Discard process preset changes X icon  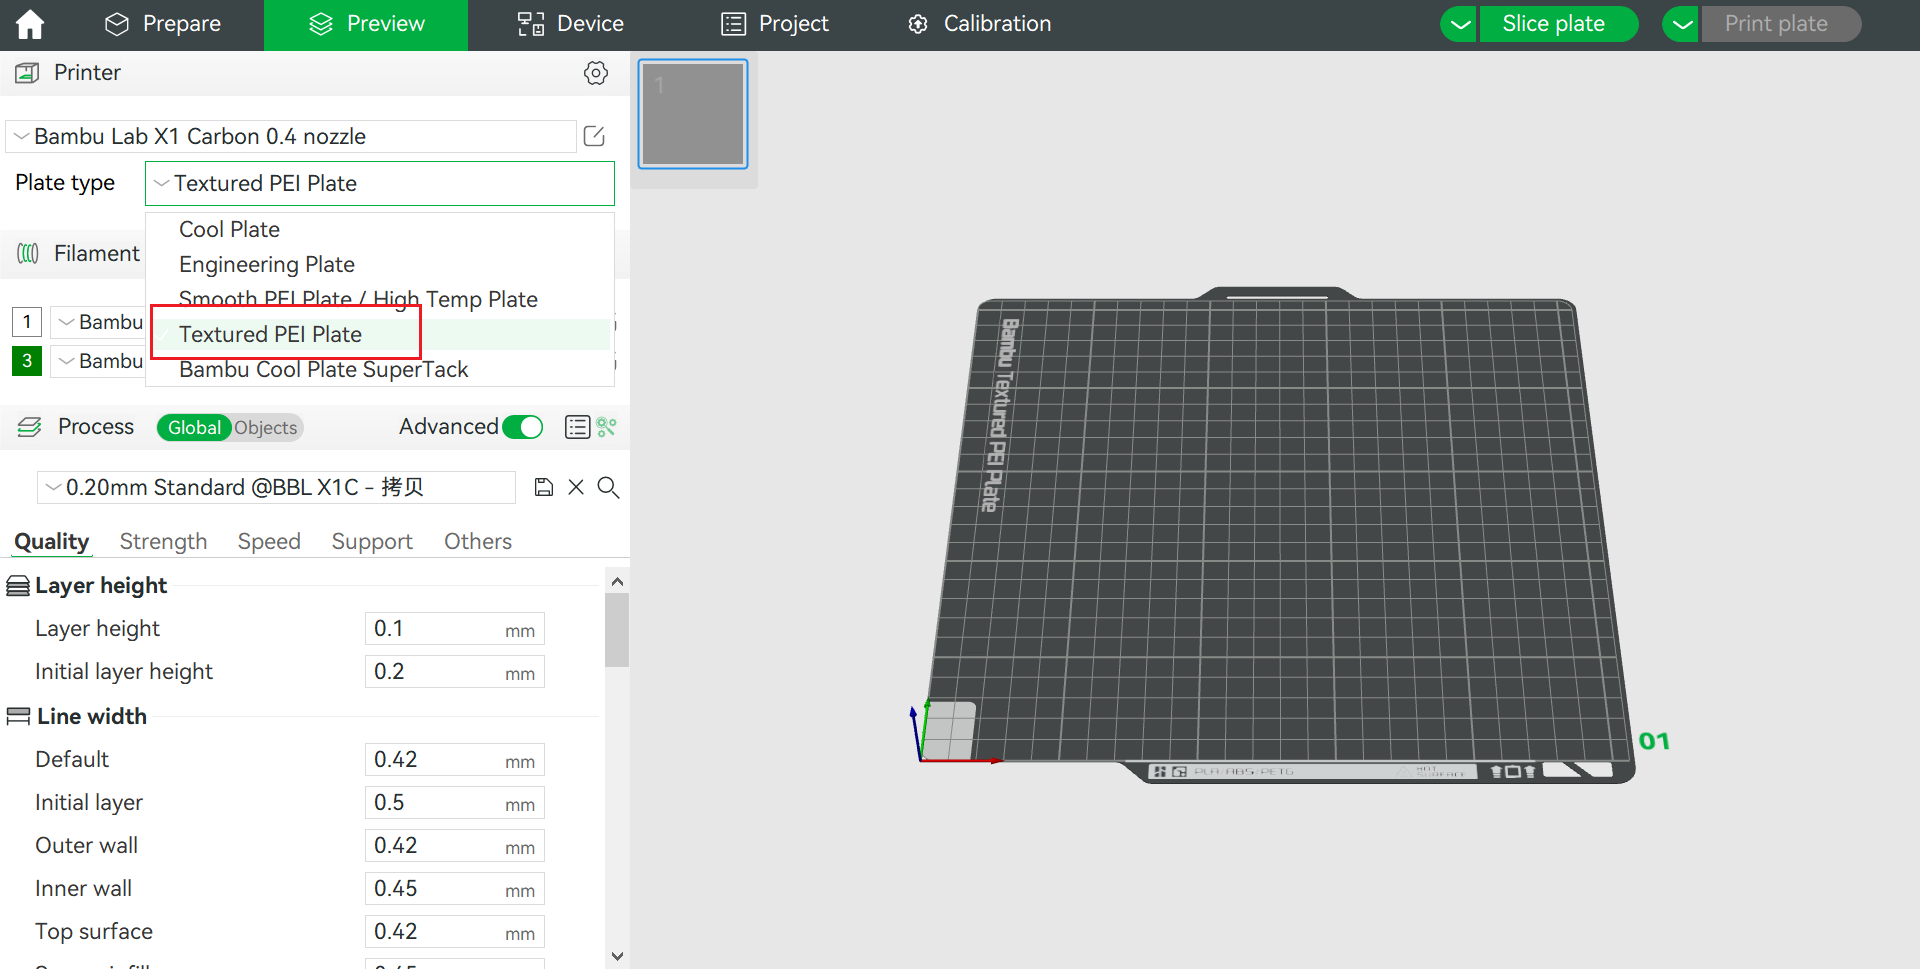point(576,487)
